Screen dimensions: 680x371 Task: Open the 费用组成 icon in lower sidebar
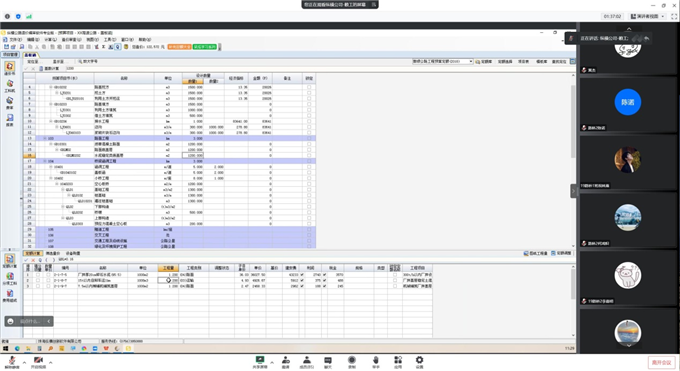pyautogui.click(x=10, y=296)
